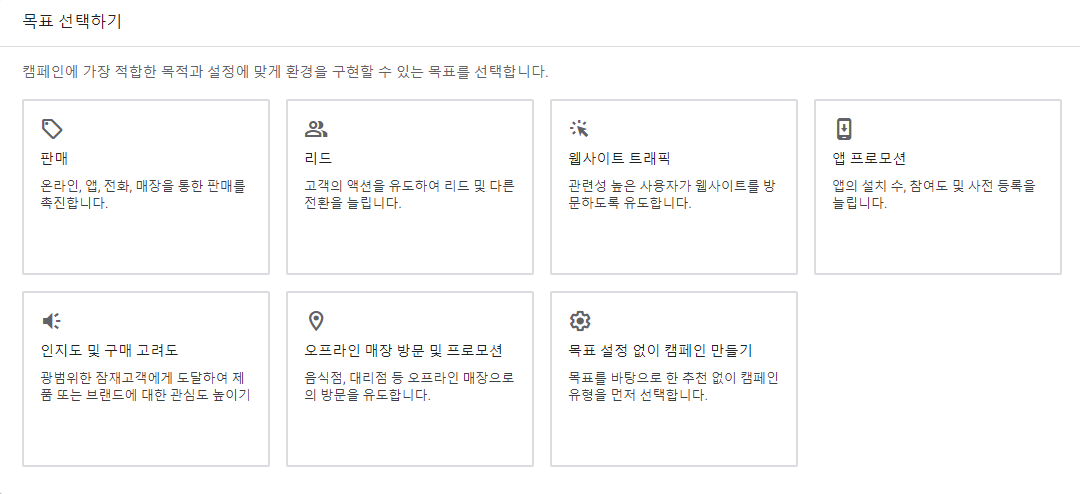The image size is (1080, 494).
Task: Click the price tag icon for 판매
Action: [52, 129]
